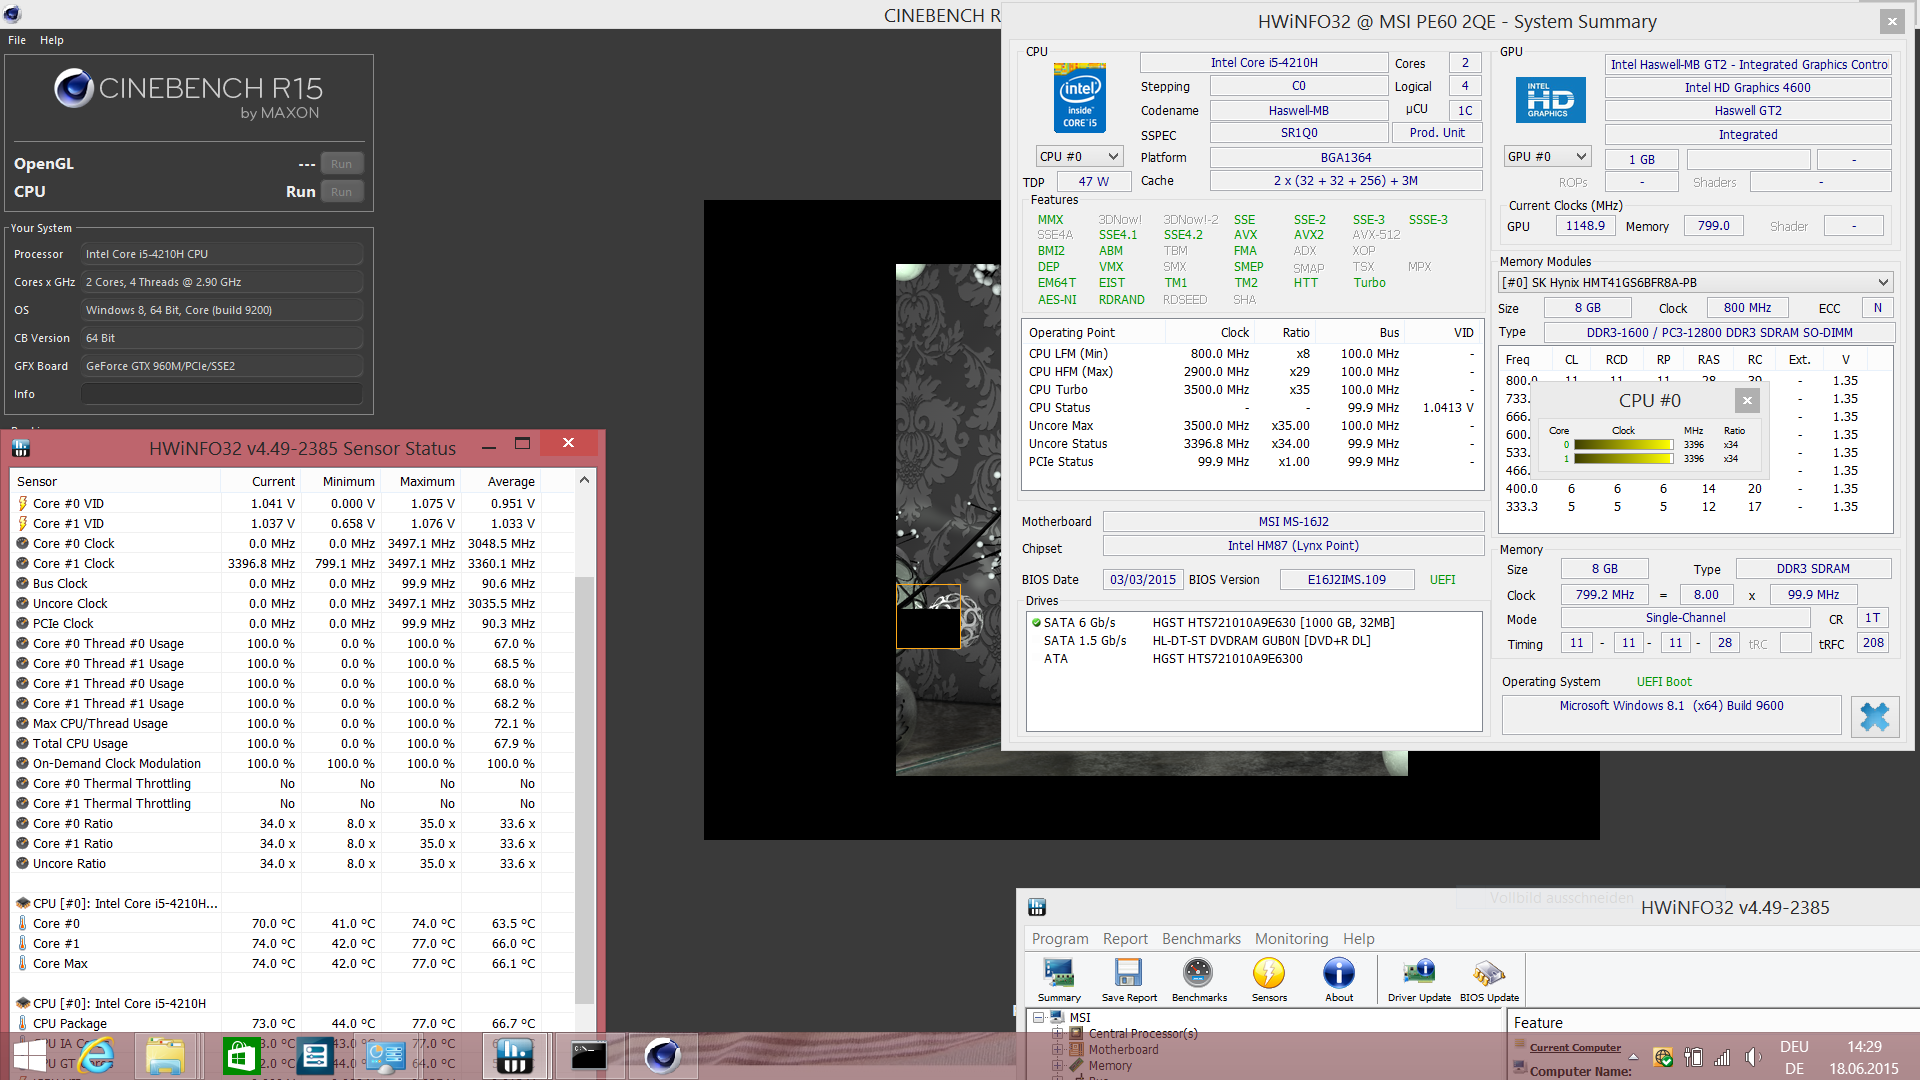
Task: Click Core 1 clock bar in CPU #0 popup
Action: click(1623, 459)
